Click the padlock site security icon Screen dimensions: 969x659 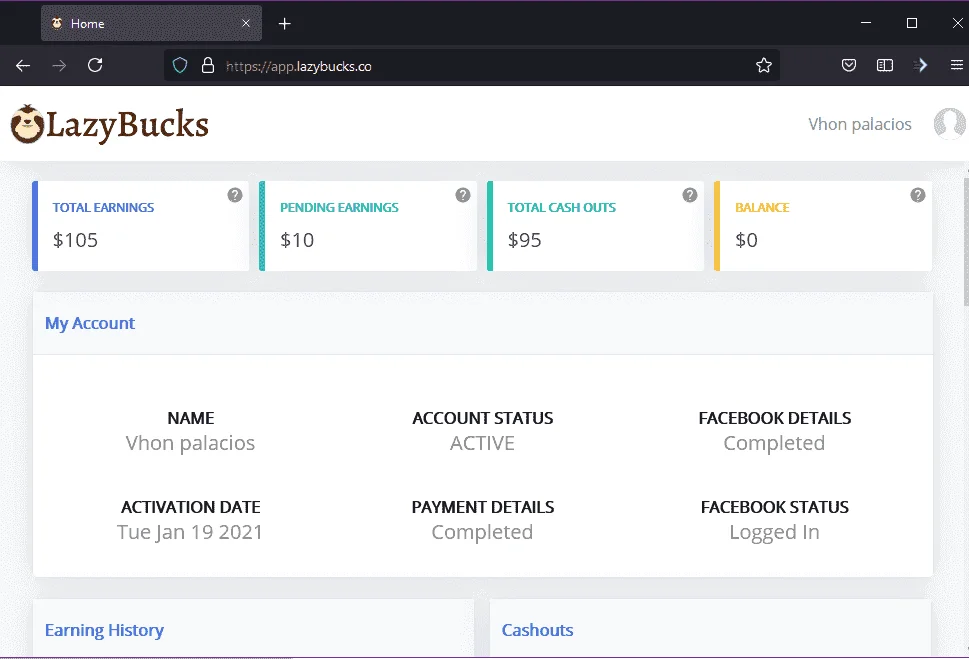pyautogui.click(x=208, y=66)
